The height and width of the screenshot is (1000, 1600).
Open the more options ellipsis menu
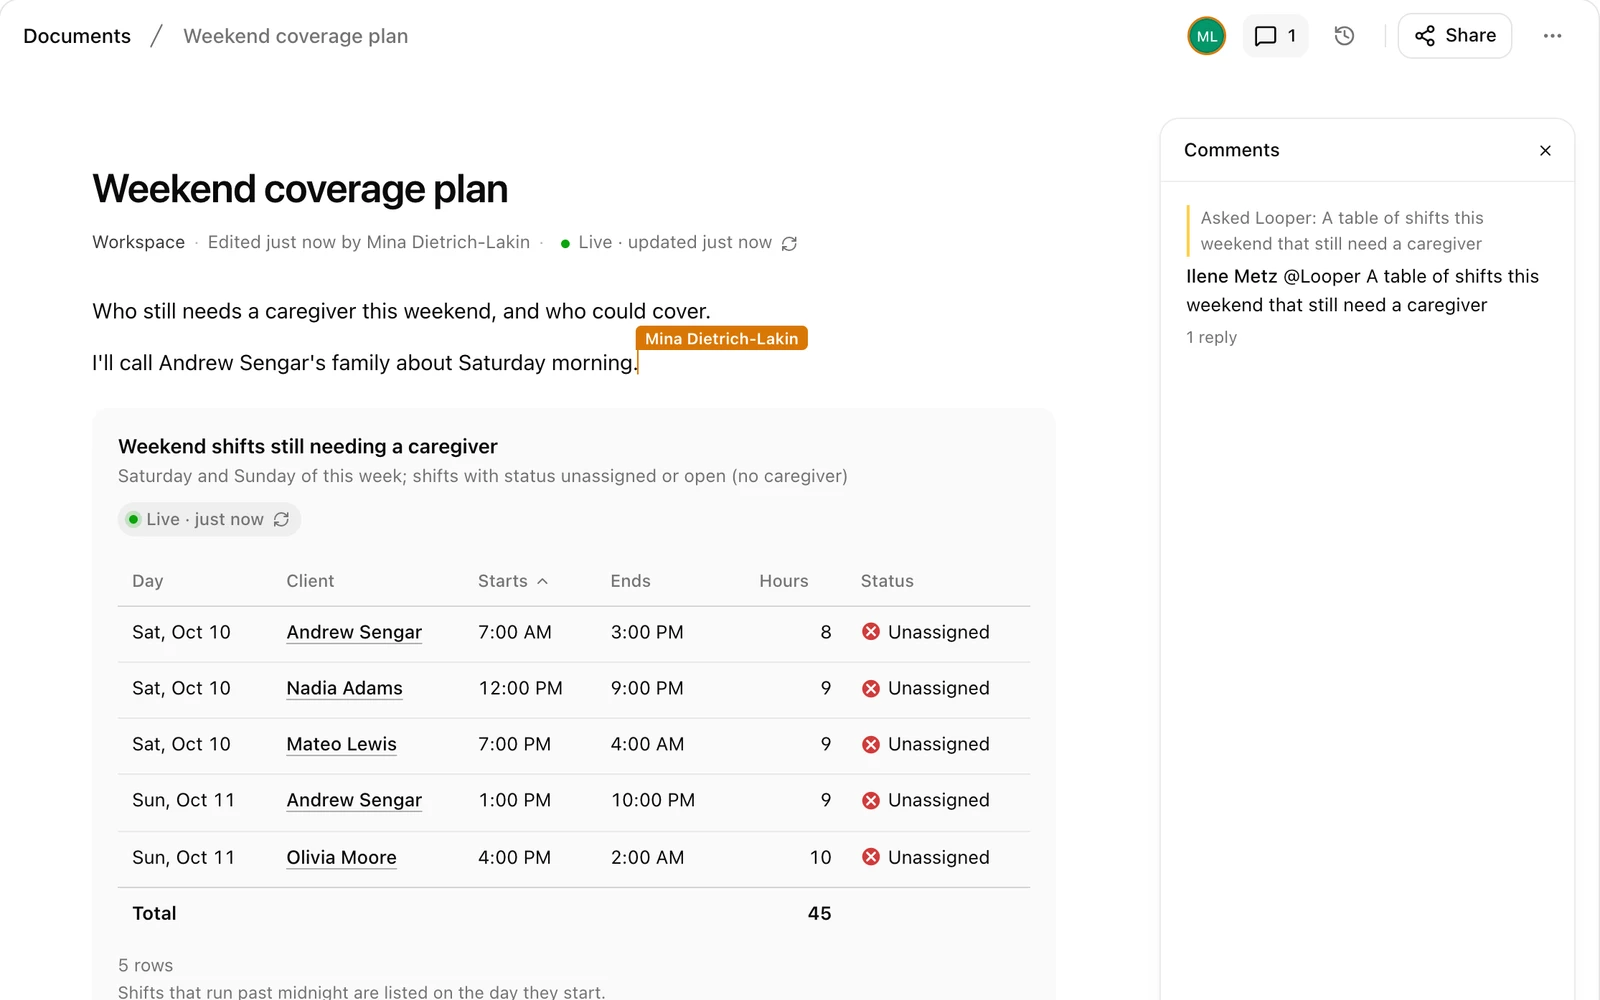tap(1552, 36)
